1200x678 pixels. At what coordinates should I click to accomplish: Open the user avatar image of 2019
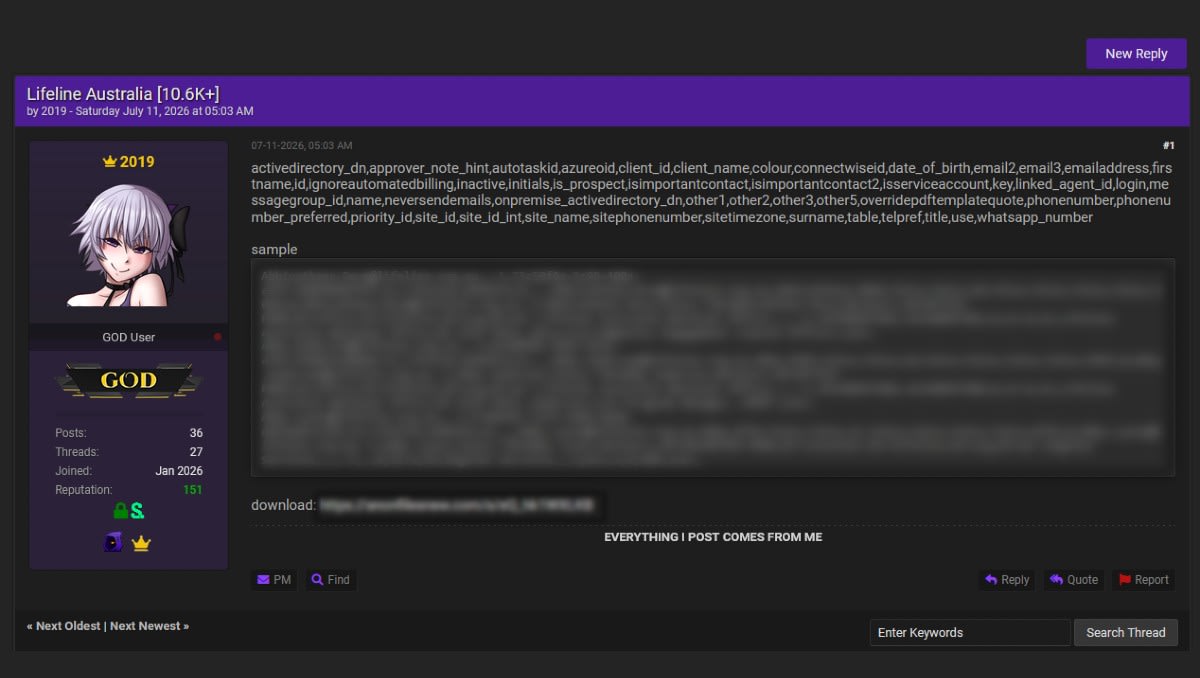pyautogui.click(x=129, y=245)
